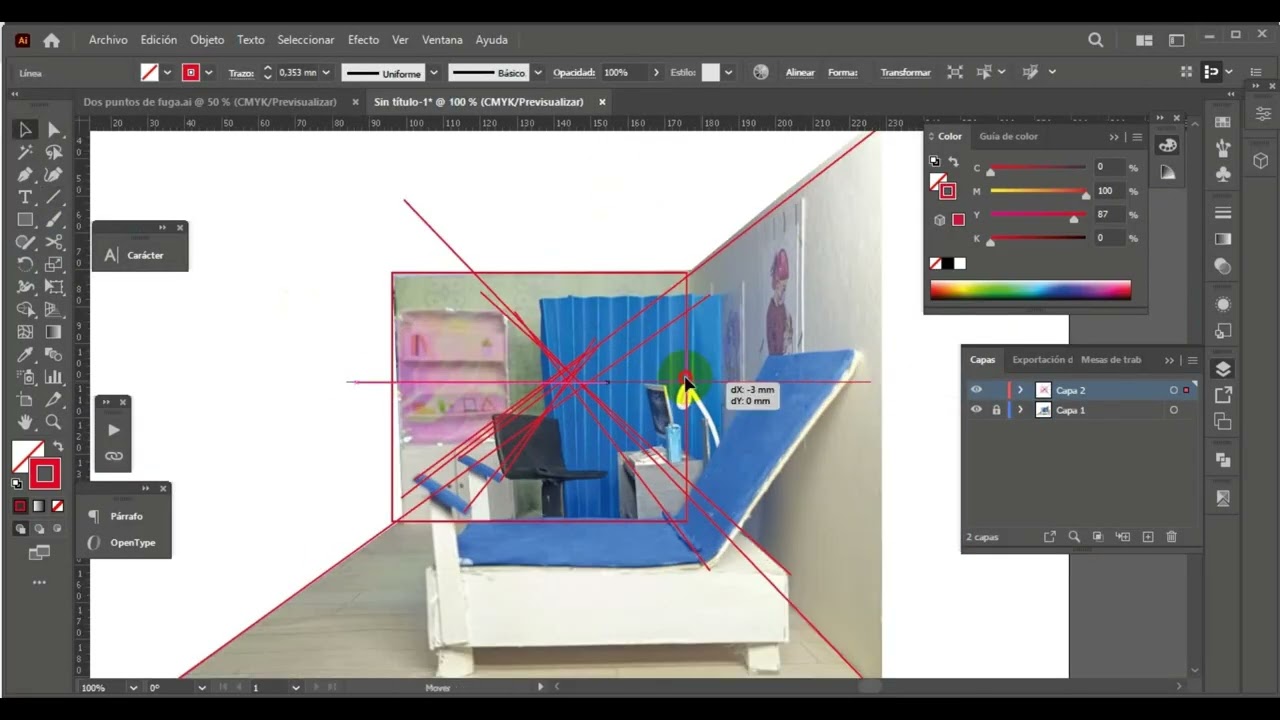Open the Ventana menu
The width and height of the screenshot is (1280, 720).
(442, 40)
